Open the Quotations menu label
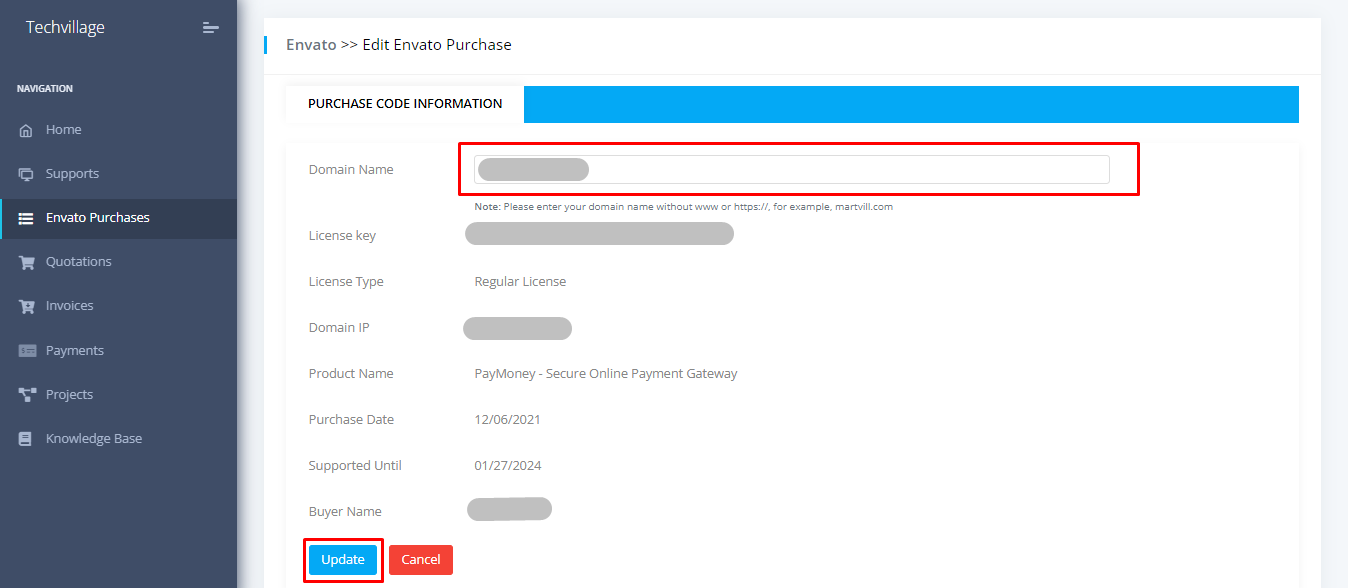This screenshot has width=1348, height=588. click(x=78, y=262)
